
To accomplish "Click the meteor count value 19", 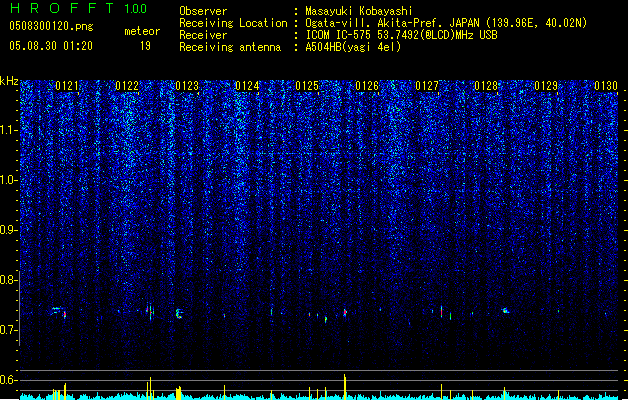I will tap(145, 46).
